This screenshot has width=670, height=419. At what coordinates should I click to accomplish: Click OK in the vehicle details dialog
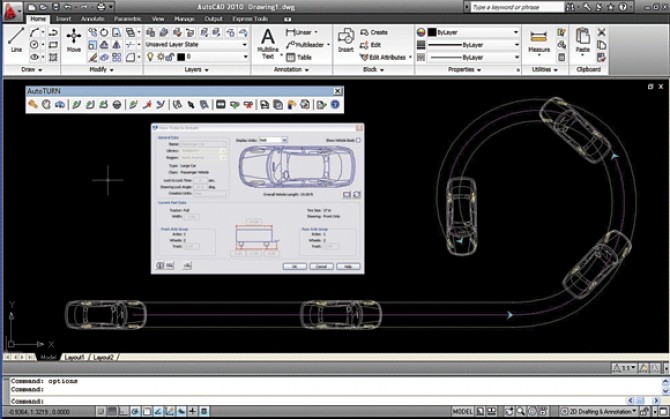point(294,267)
